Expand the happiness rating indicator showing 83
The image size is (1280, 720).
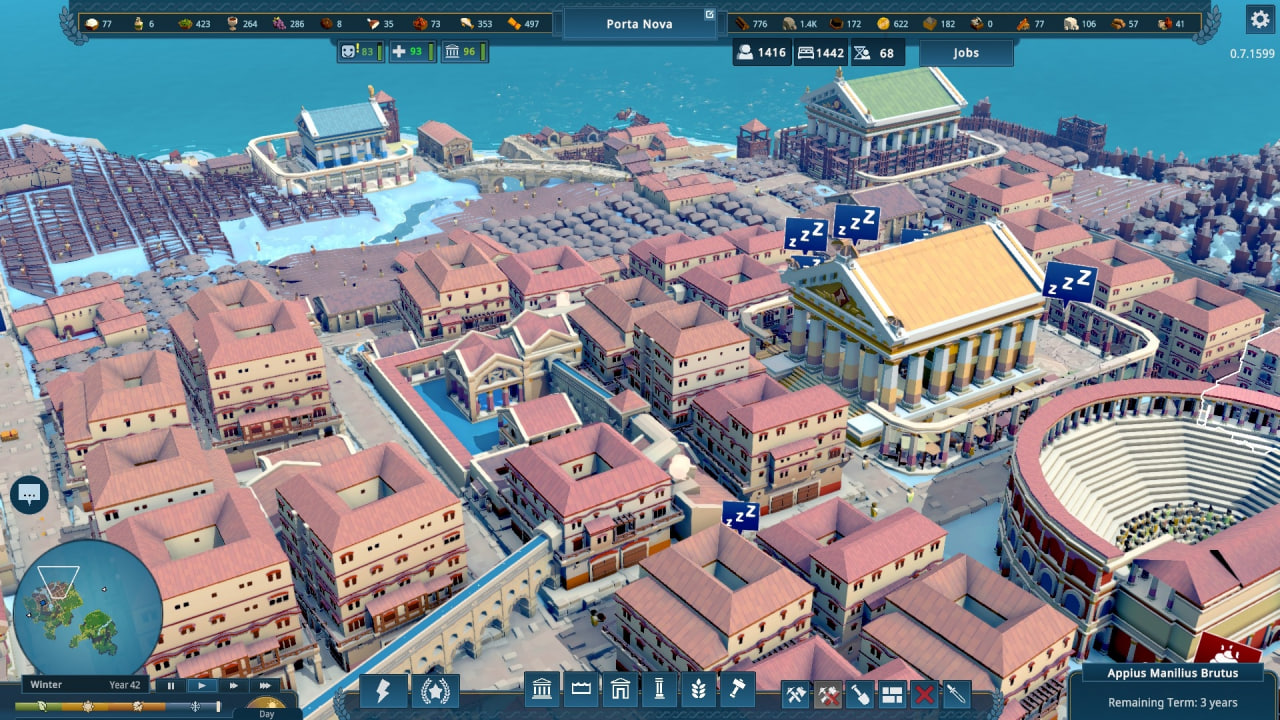[360, 52]
